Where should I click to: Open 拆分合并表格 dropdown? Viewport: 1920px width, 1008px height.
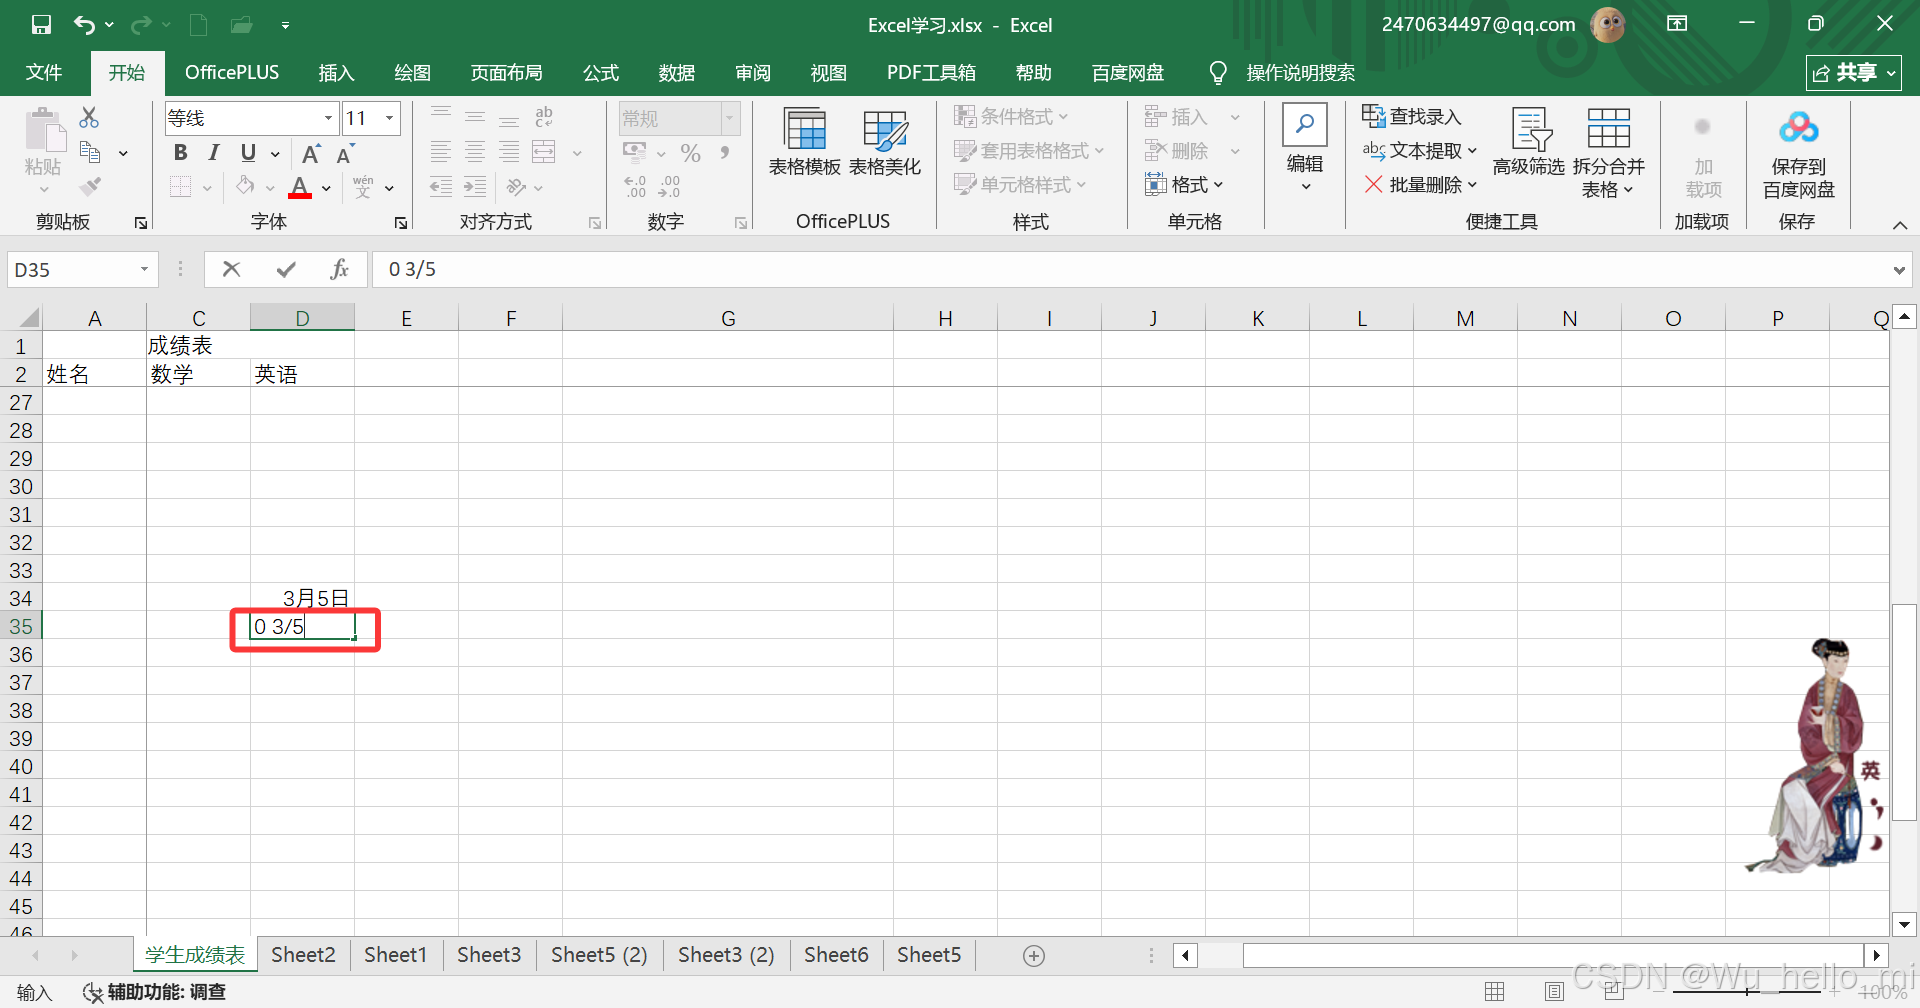(1608, 153)
